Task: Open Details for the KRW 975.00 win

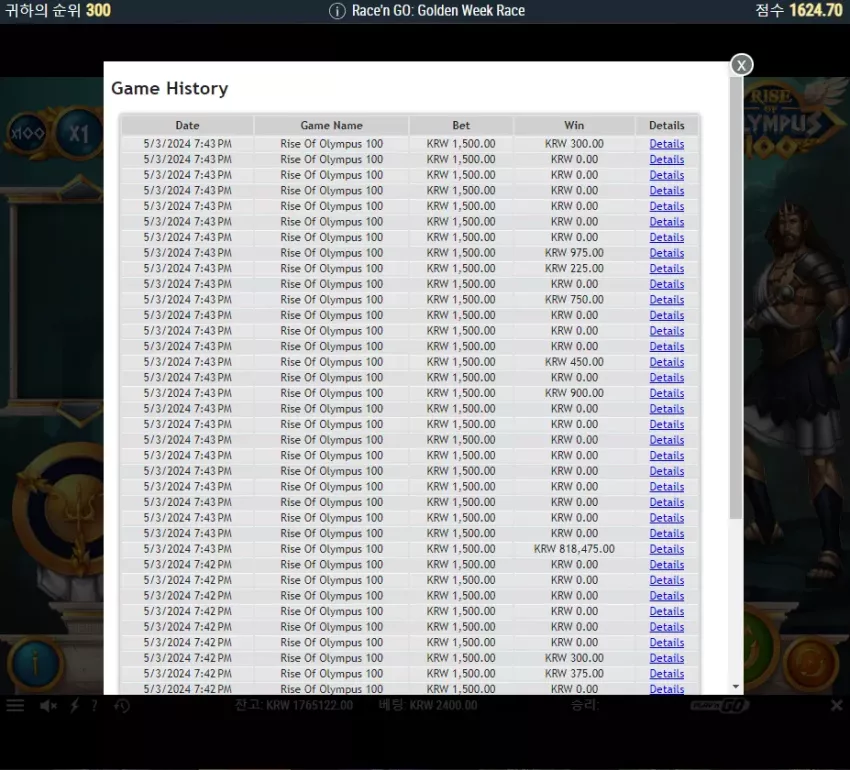Action: (667, 253)
